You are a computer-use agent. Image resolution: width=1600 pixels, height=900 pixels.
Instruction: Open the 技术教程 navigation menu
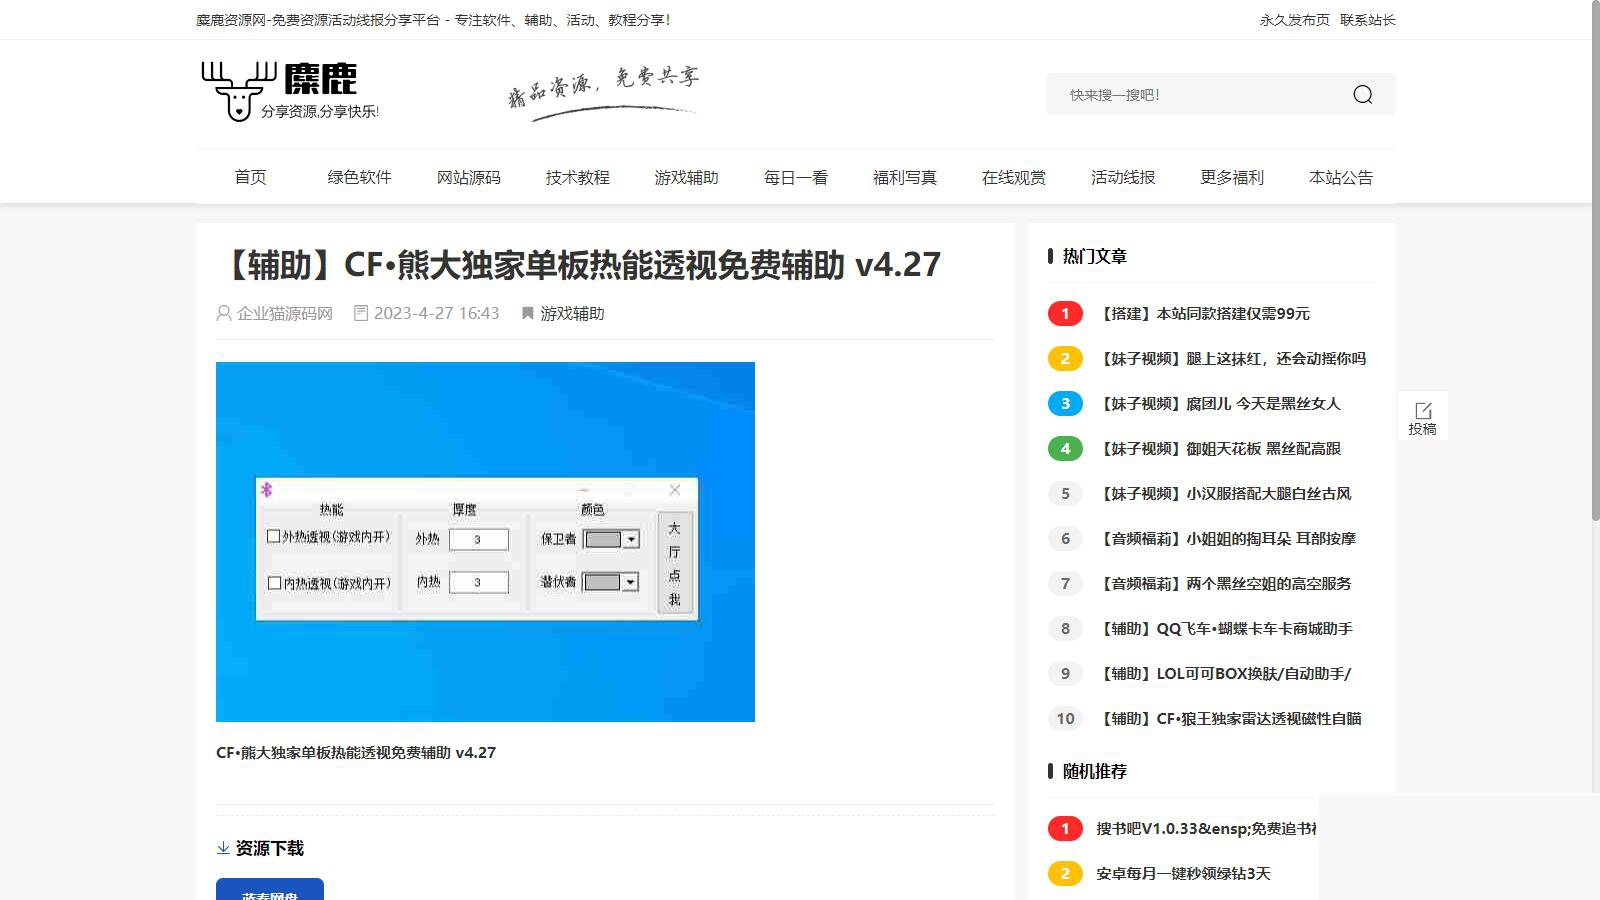click(x=577, y=177)
